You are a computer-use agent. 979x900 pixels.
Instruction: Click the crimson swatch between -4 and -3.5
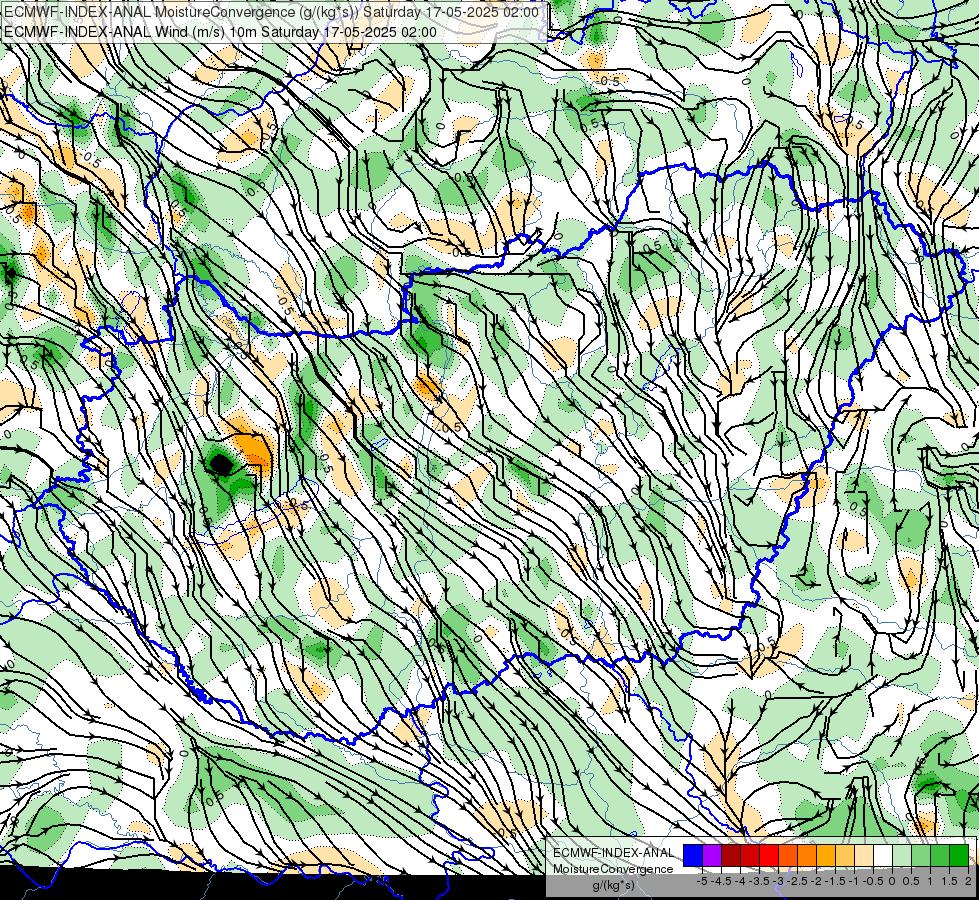coord(750,856)
